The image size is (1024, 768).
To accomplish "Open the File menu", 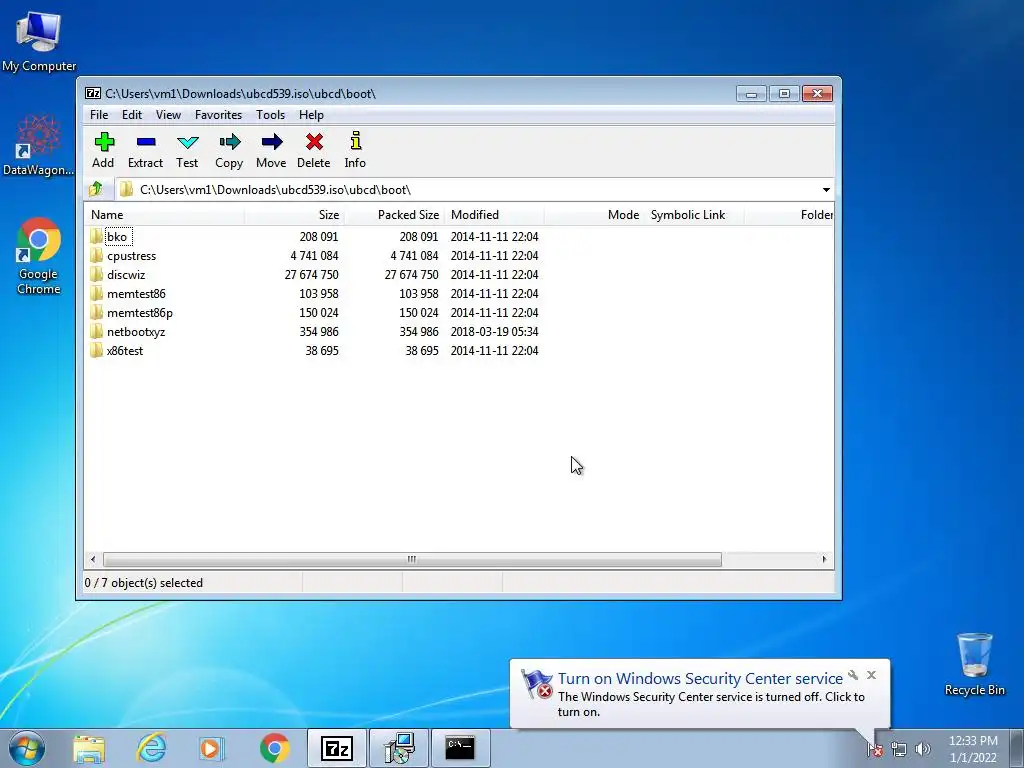I will click(x=99, y=115).
